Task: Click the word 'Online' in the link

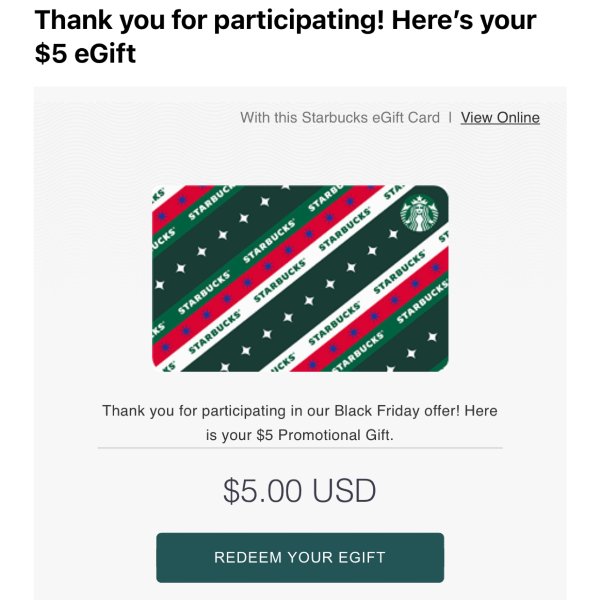Action: tap(518, 117)
